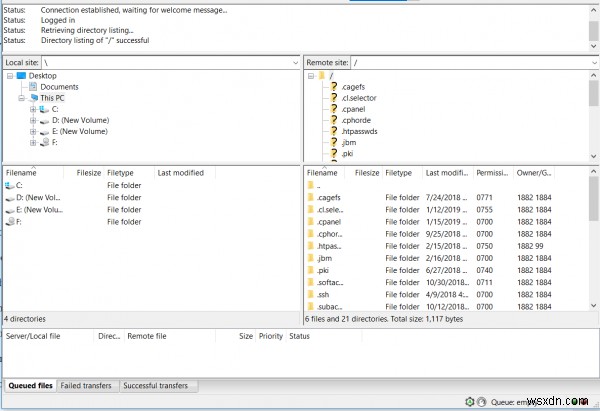Expand the F: drive in local tree
Image resolution: width=600 pixels, height=411 pixels.
click(33, 142)
